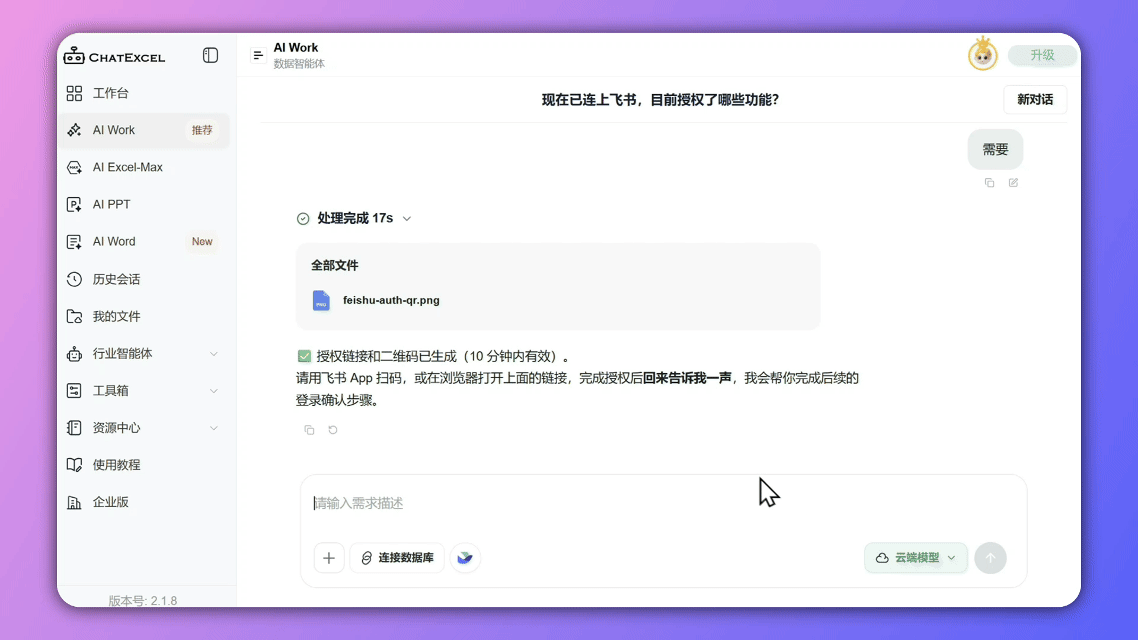Click the plus attachment button
The height and width of the screenshot is (640, 1138).
pos(329,558)
